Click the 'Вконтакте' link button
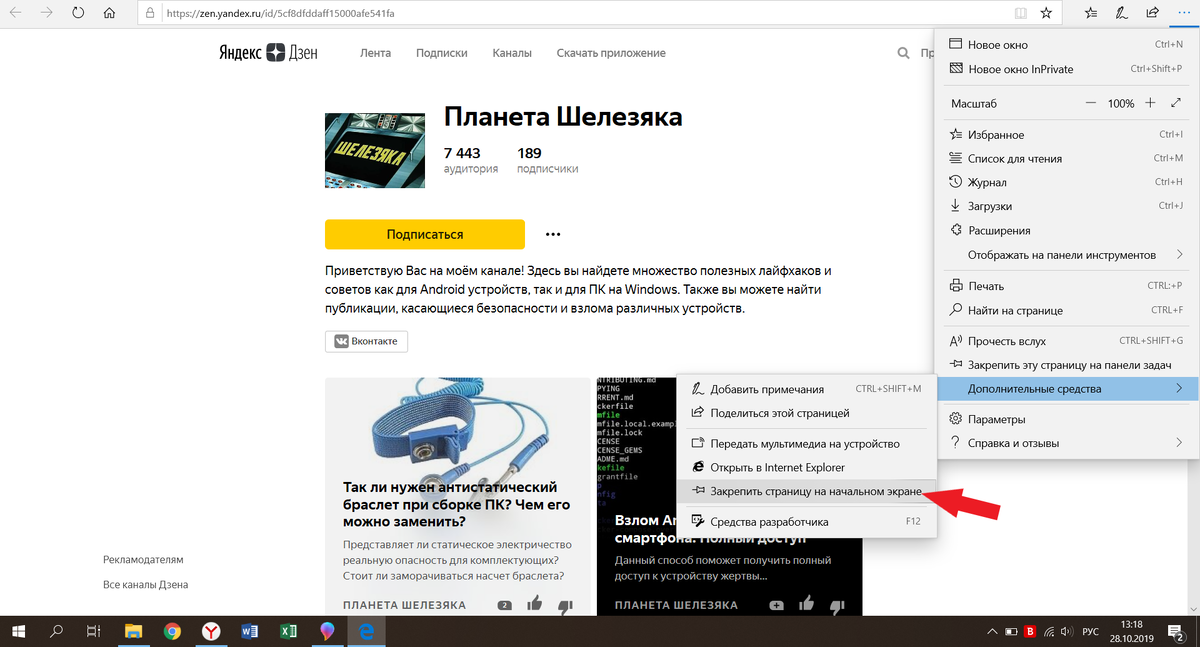1200x647 pixels. [x=366, y=341]
